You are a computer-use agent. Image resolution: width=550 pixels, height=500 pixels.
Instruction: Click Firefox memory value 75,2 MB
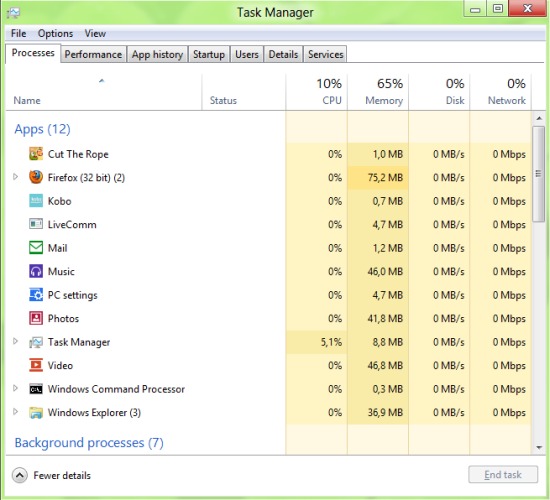pos(385,178)
